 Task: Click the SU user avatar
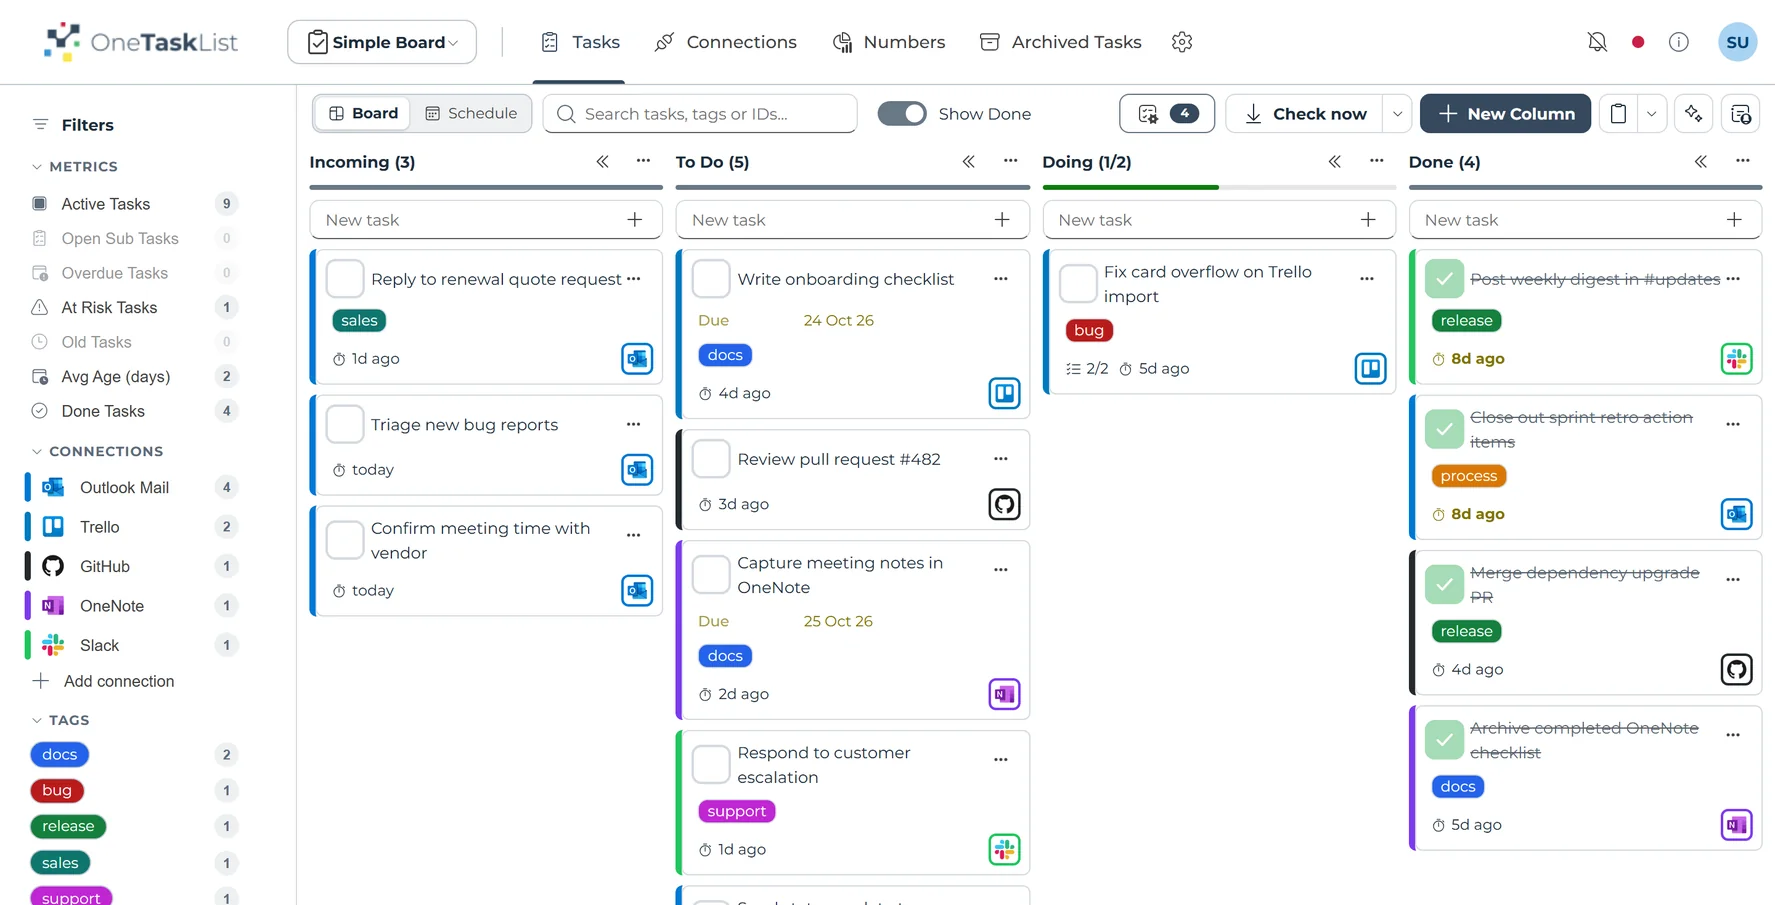coord(1737,42)
